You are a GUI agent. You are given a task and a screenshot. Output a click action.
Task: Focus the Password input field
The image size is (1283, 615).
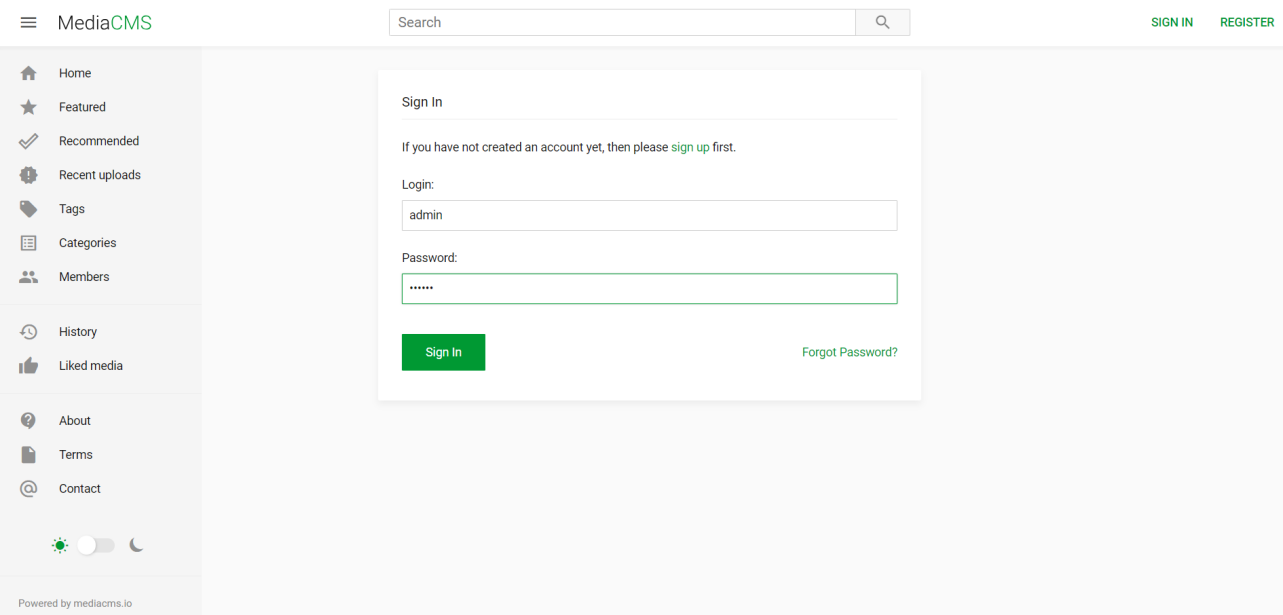(649, 289)
